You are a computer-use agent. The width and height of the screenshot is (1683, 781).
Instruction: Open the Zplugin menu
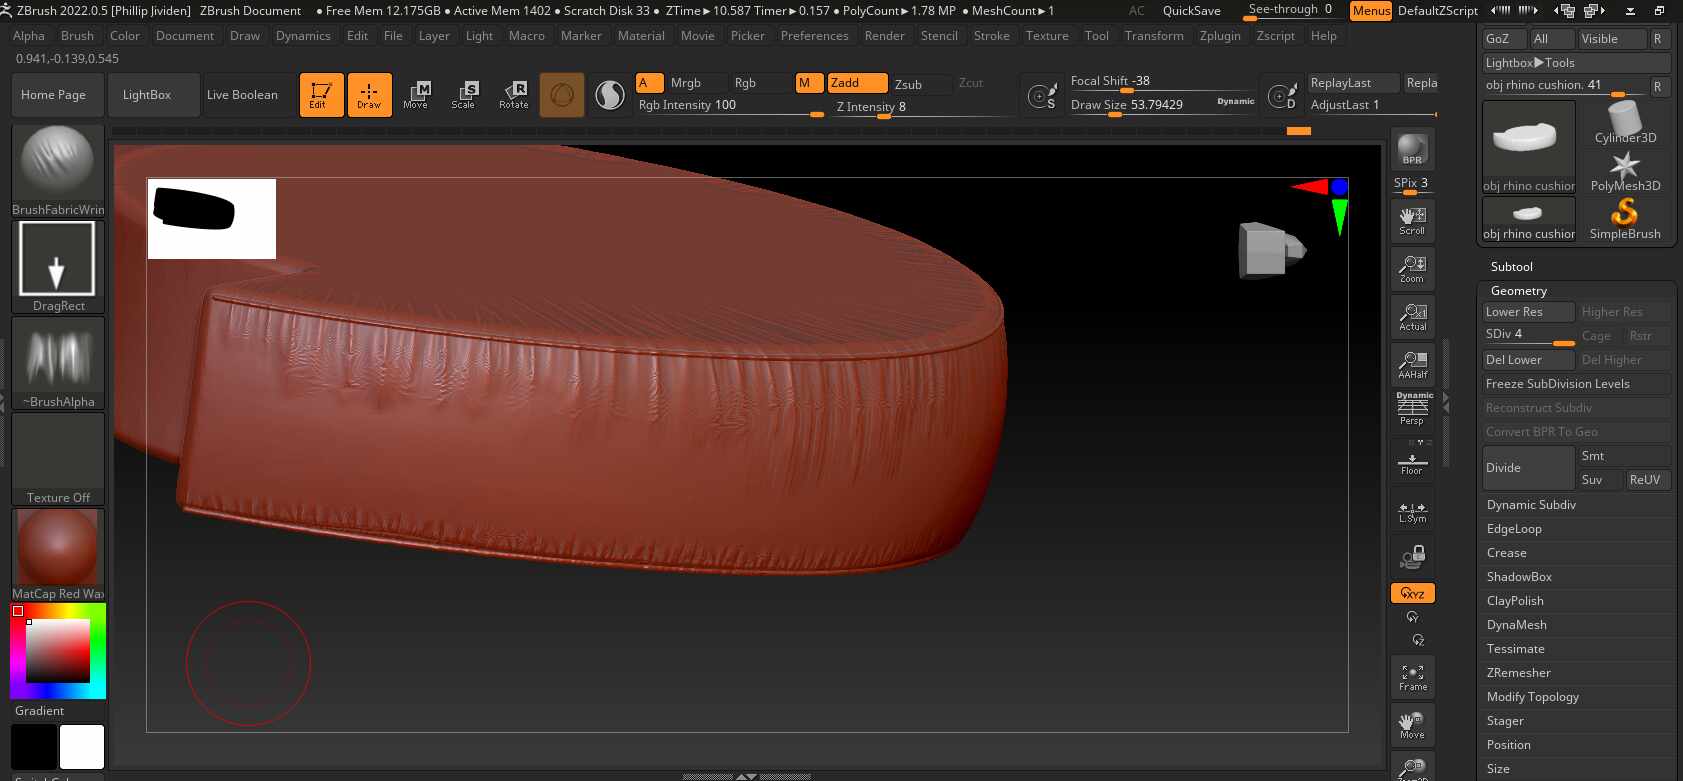(x=1220, y=36)
